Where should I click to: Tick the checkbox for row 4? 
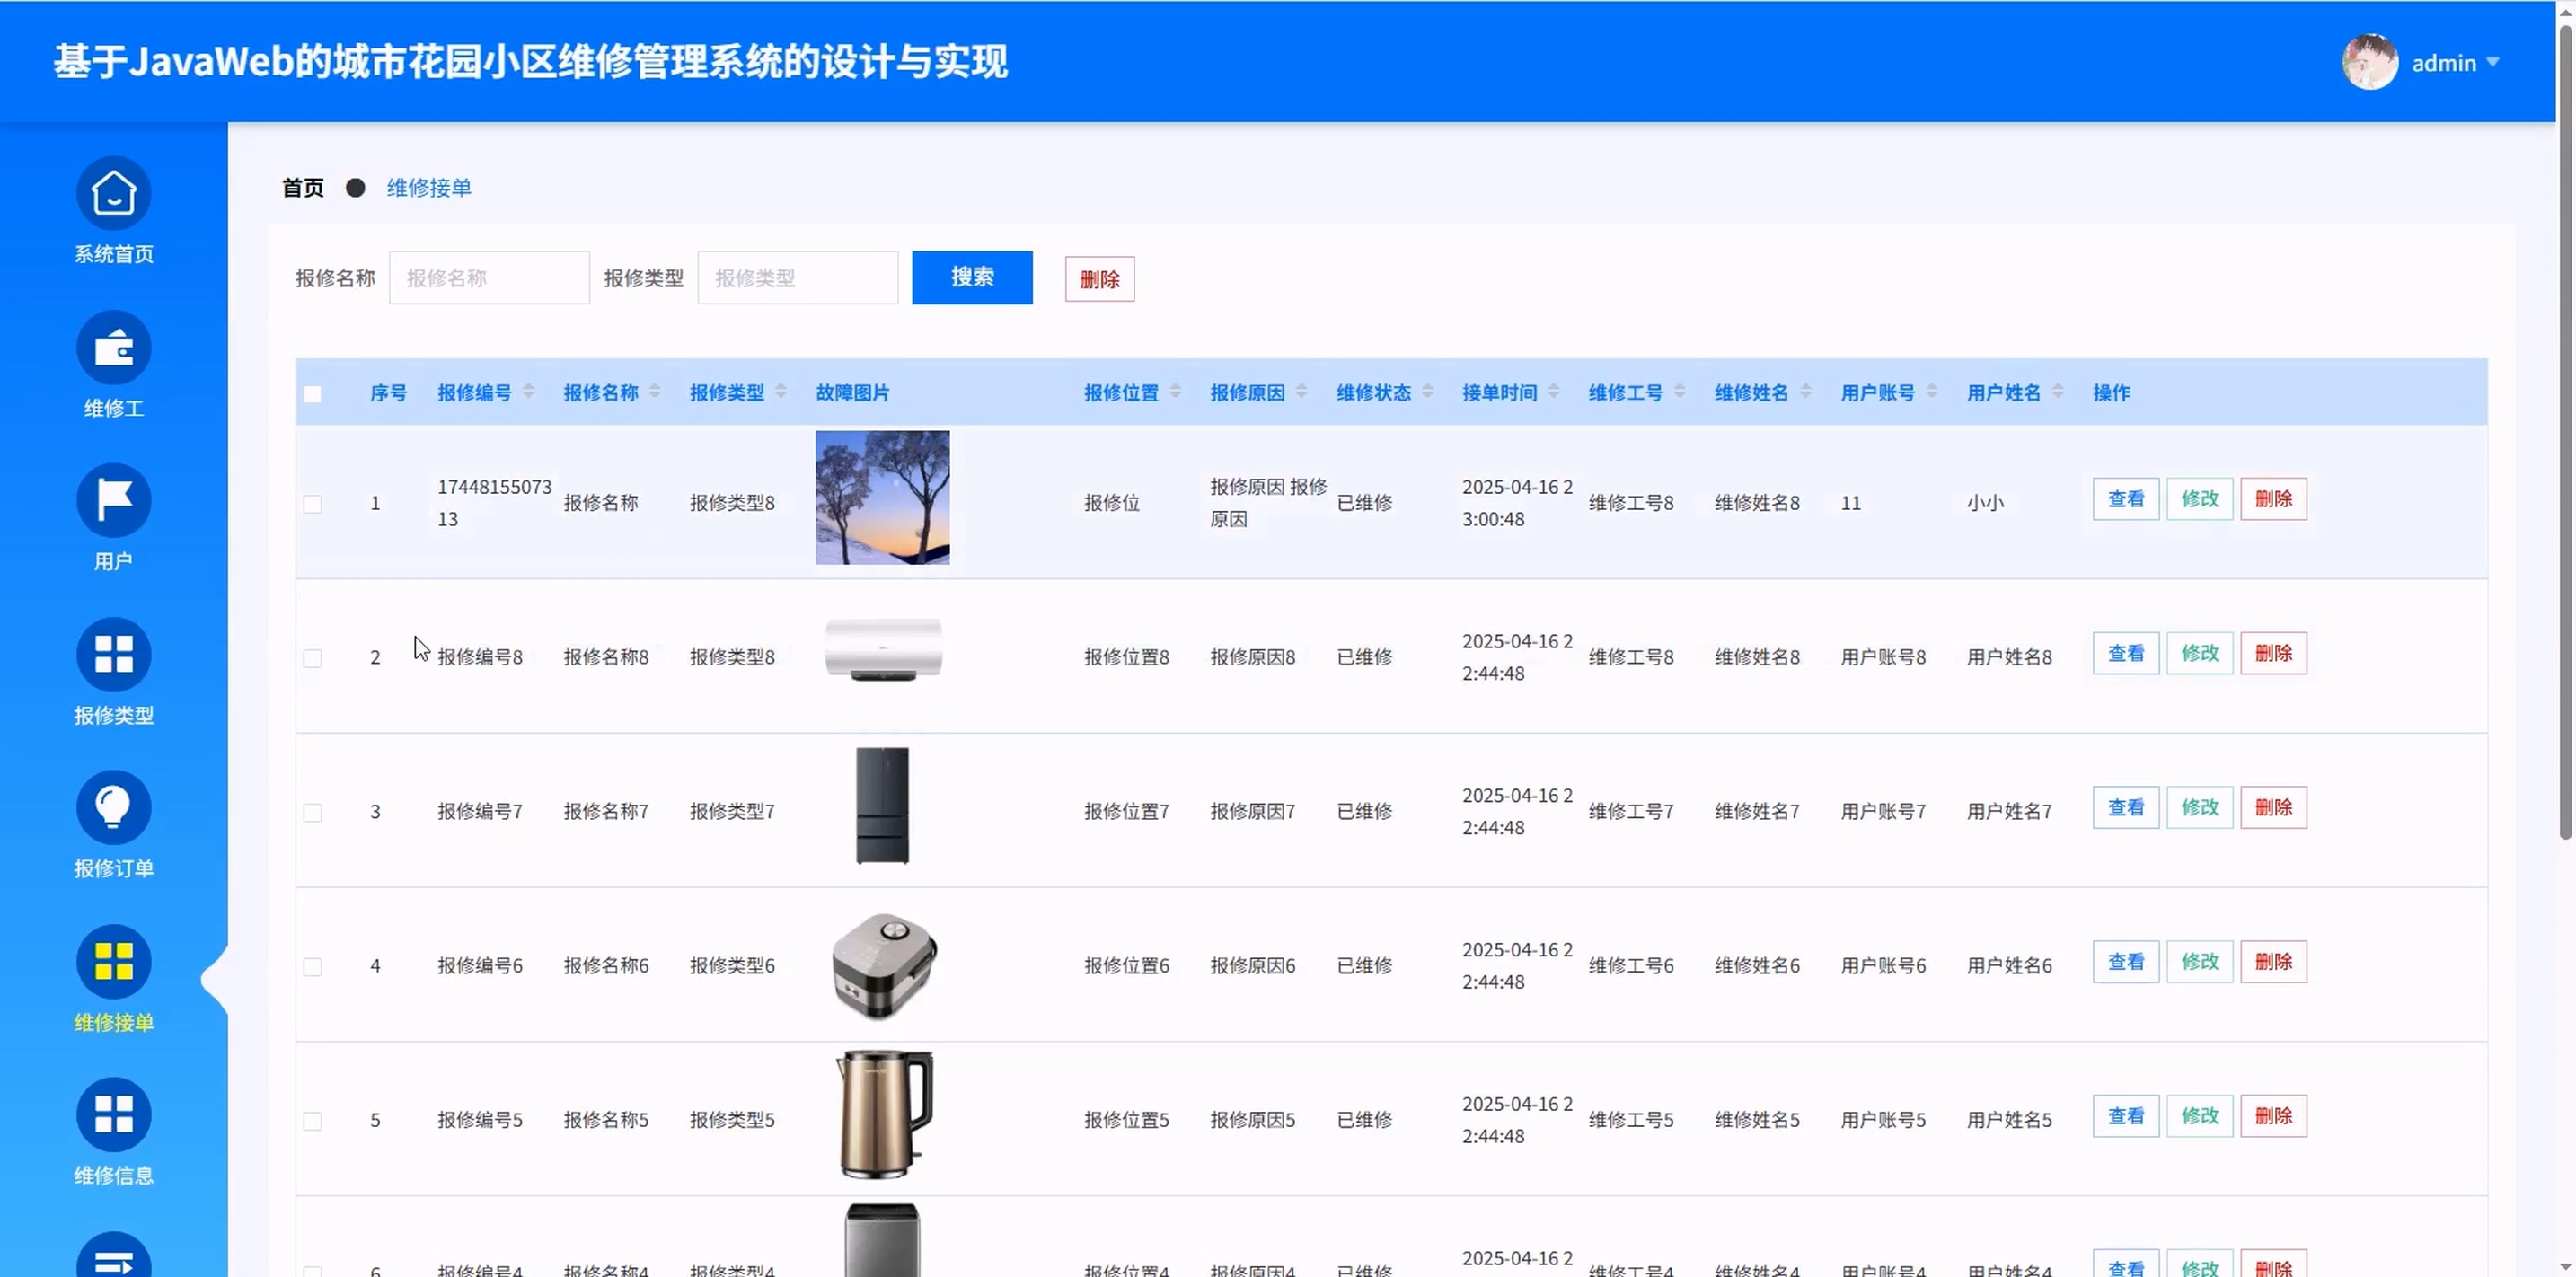click(313, 967)
